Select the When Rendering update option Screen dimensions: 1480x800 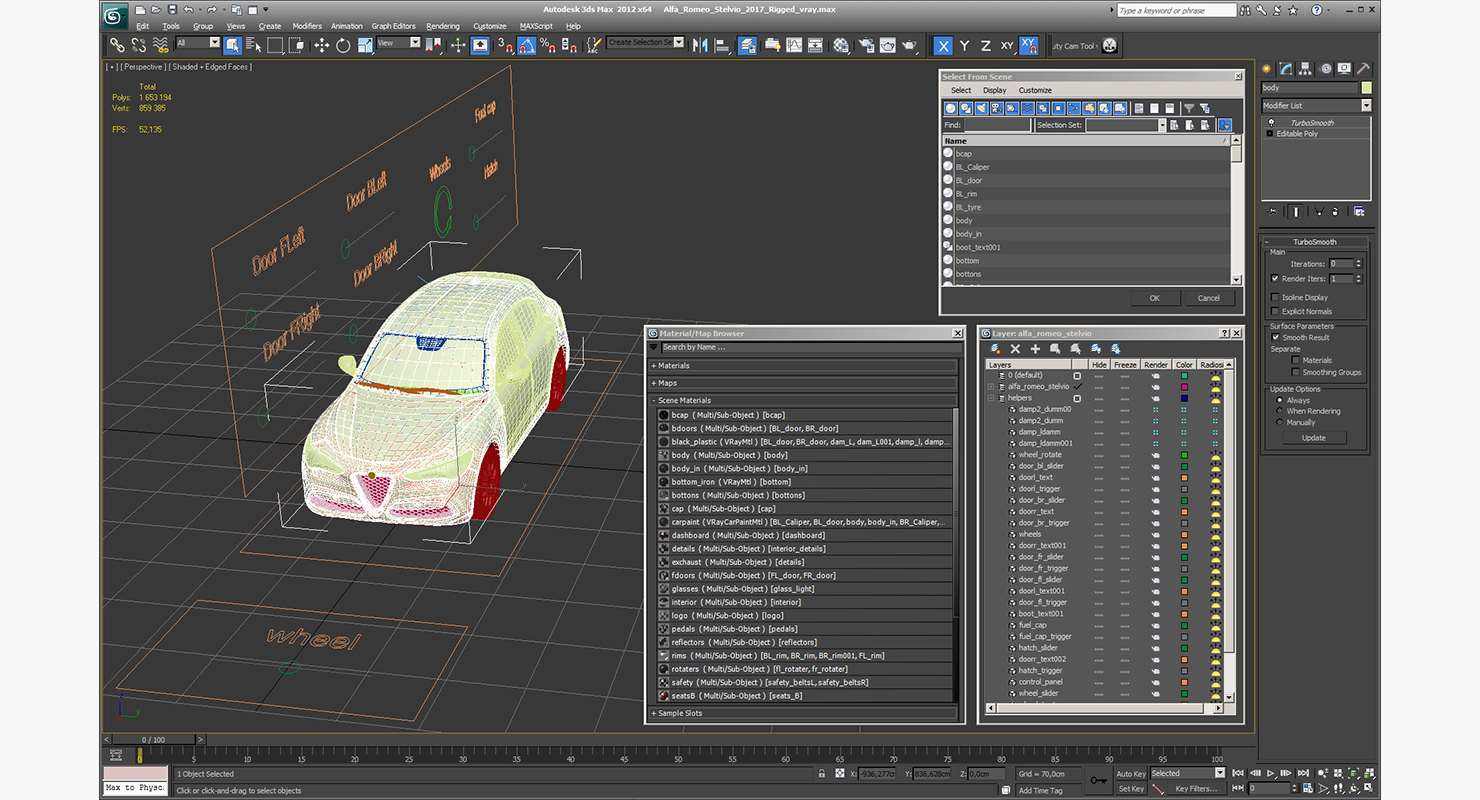click(x=1279, y=411)
